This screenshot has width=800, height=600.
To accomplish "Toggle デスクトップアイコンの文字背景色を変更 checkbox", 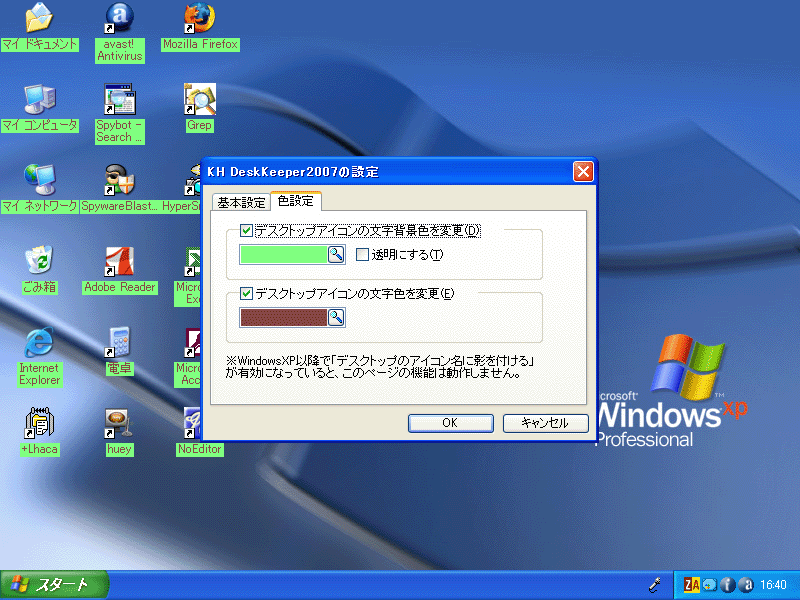I will 246,231.
